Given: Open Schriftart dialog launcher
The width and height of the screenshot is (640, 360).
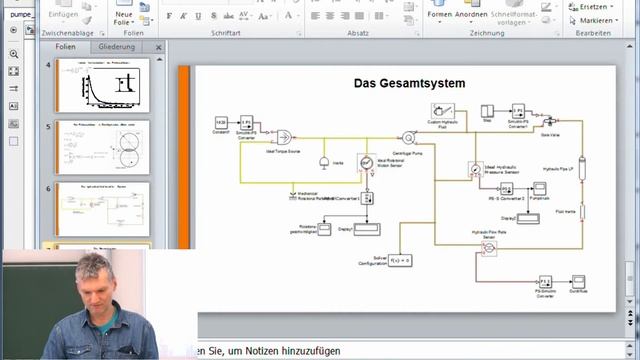Looking at the screenshot, I should point(298,33).
